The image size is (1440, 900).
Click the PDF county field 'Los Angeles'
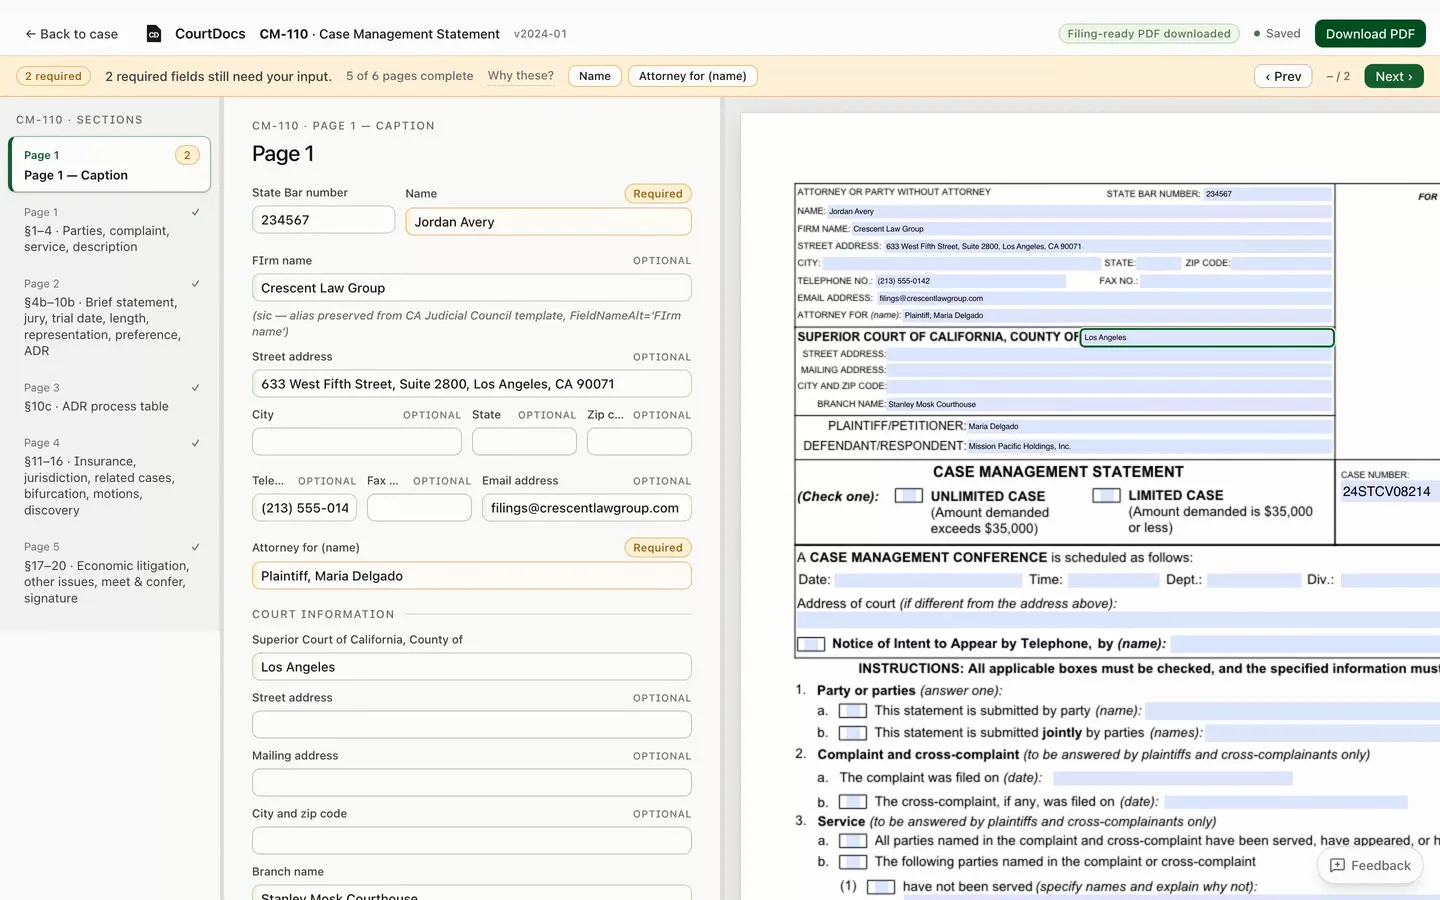click(1207, 338)
